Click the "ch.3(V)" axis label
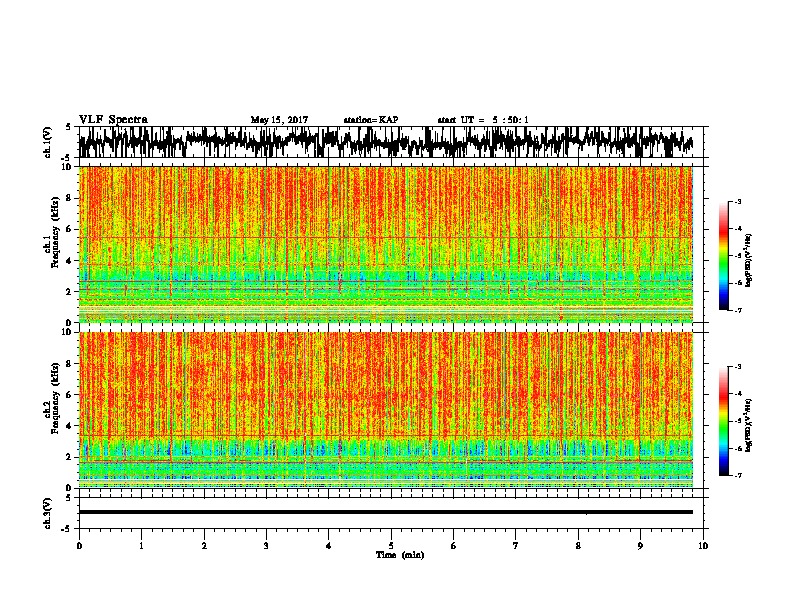 (48, 513)
